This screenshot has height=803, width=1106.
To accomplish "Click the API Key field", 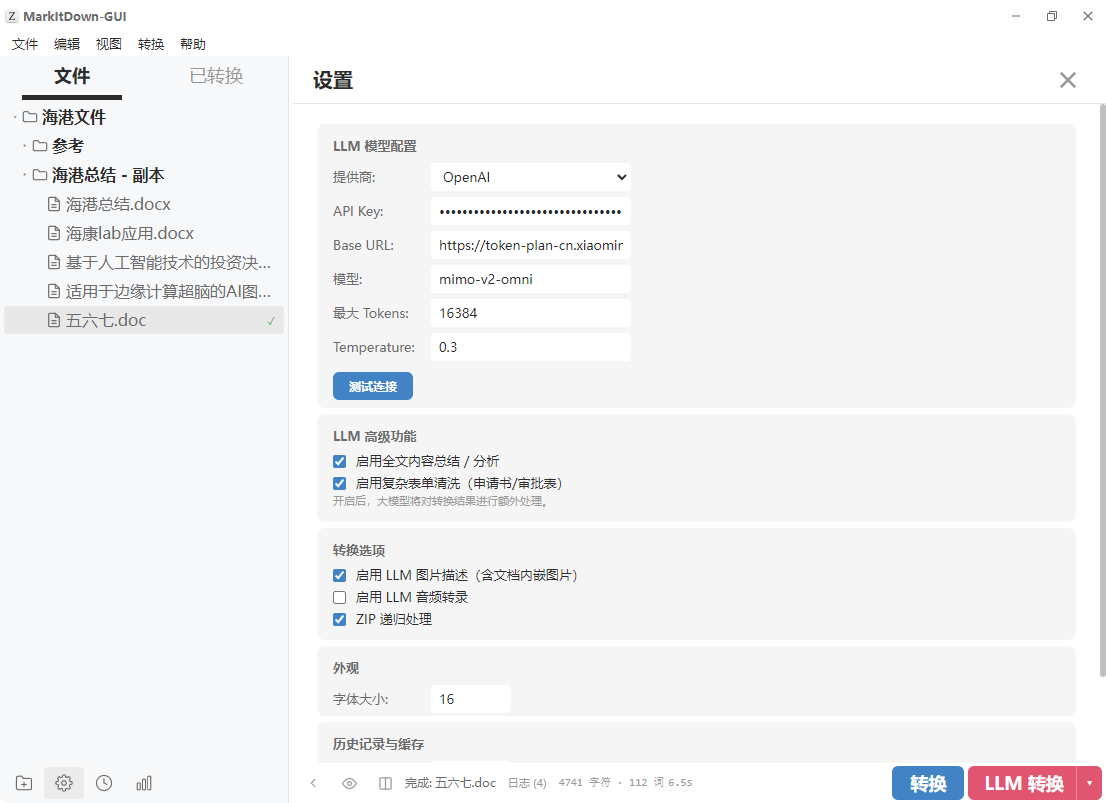I will click(530, 211).
